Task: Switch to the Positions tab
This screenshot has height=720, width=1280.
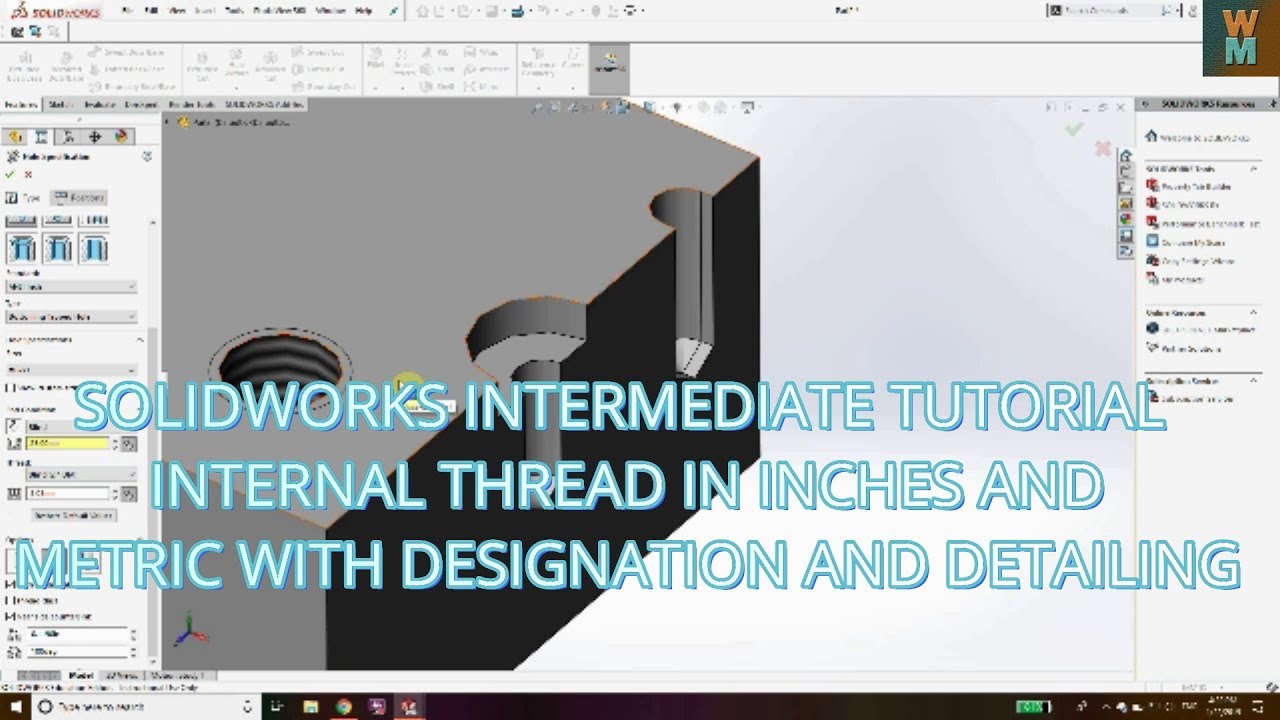Action: [x=79, y=198]
